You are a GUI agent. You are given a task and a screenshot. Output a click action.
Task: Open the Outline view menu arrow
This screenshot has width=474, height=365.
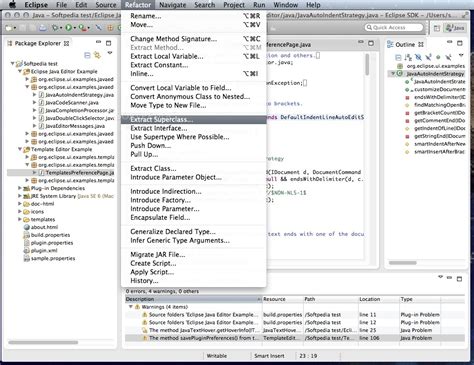[x=461, y=55]
